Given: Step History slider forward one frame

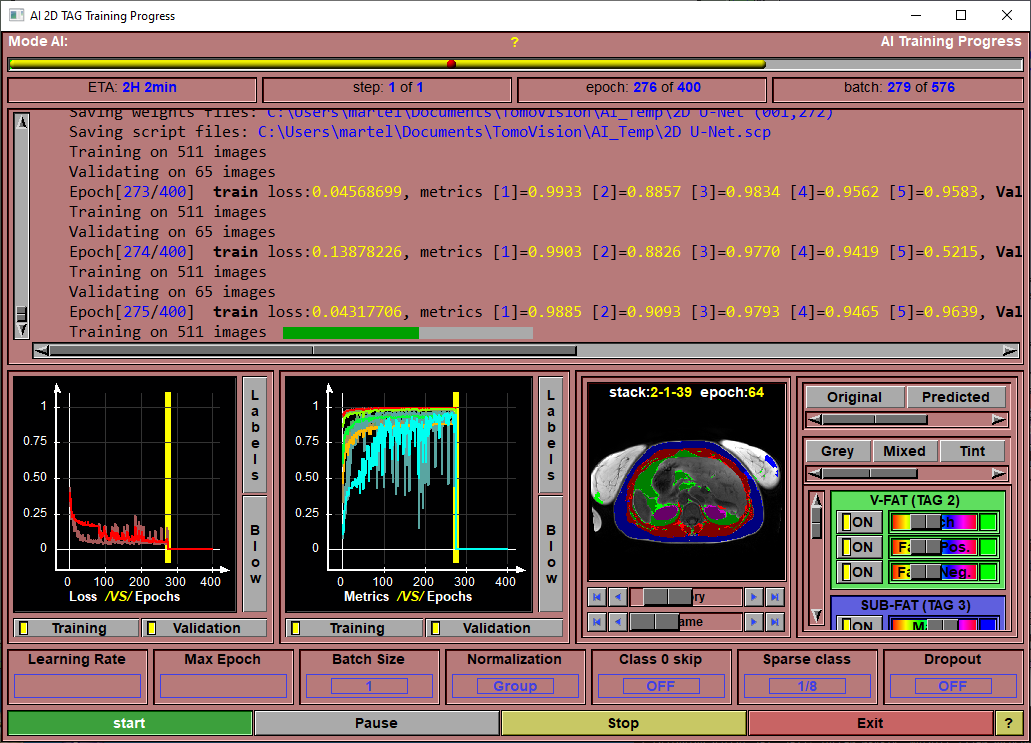Looking at the screenshot, I should (x=754, y=597).
